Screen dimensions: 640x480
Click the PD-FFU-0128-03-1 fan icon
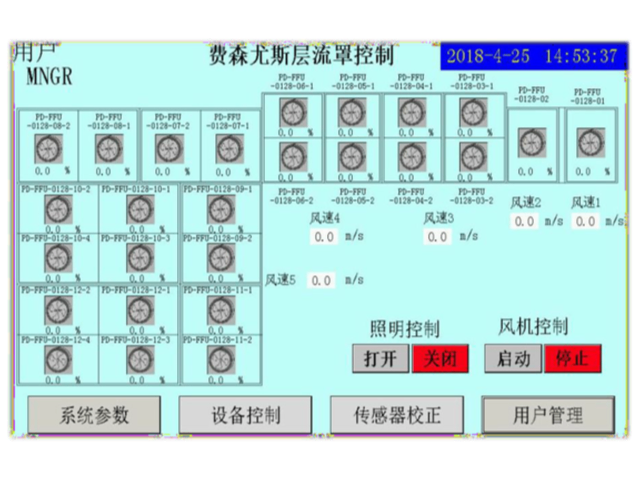point(473,113)
